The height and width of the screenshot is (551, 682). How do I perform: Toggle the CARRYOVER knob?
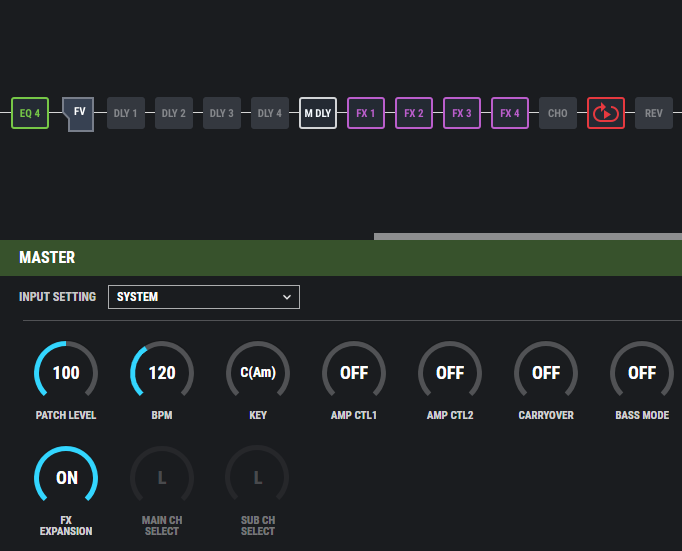[546, 372]
